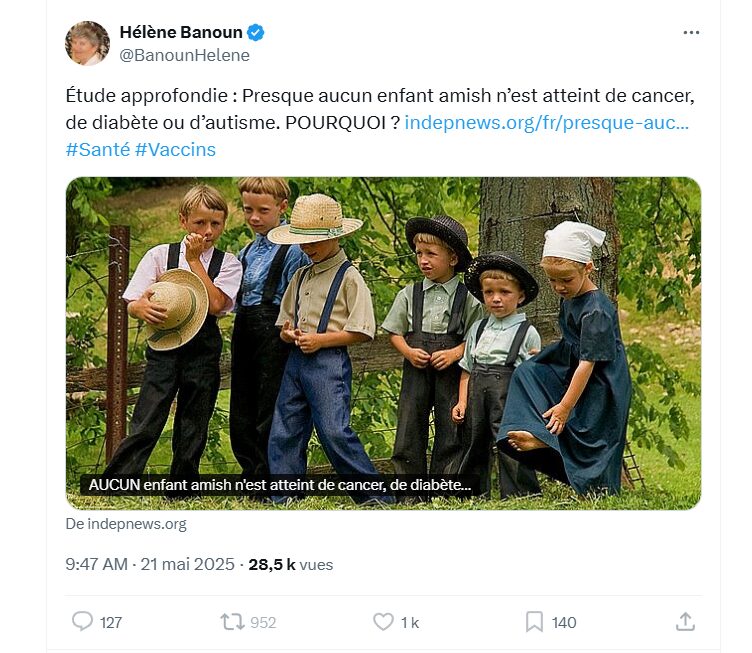Repost this tweet with retweet icon
The height and width of the screenshot is (653, 752).
(232, 622)
